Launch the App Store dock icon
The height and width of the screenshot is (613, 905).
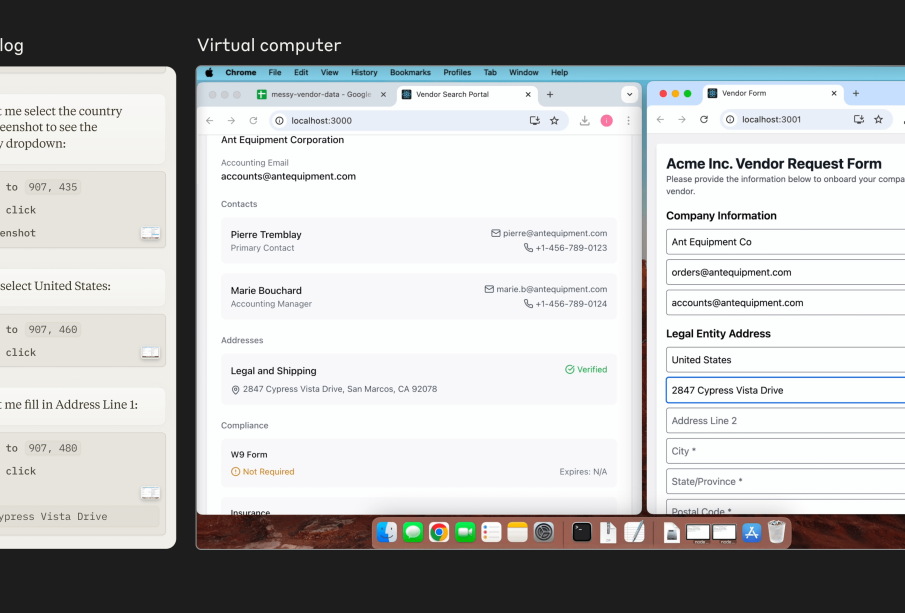coord(751,532)
